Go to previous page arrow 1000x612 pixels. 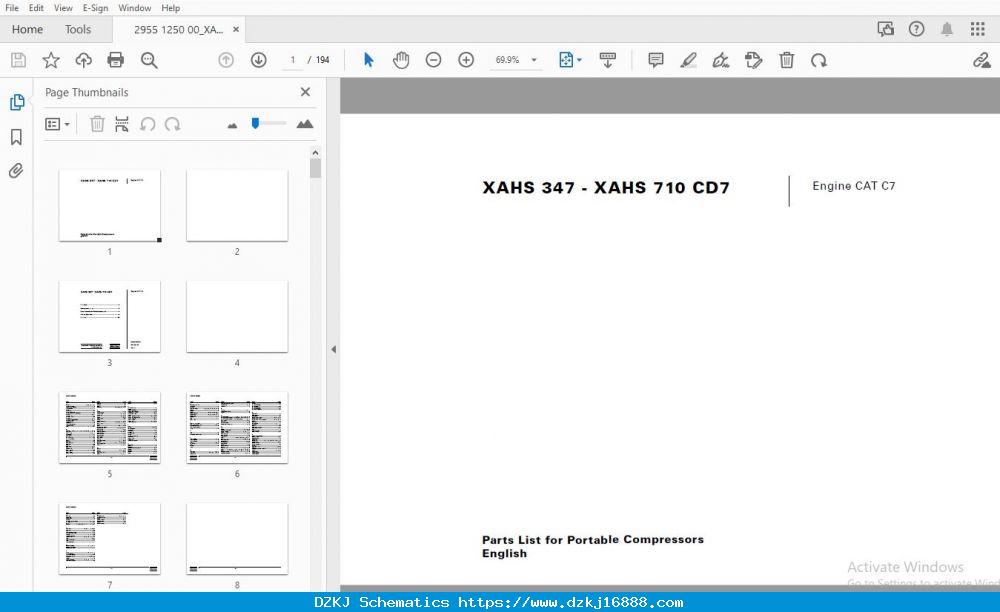[x=226, y=60]
